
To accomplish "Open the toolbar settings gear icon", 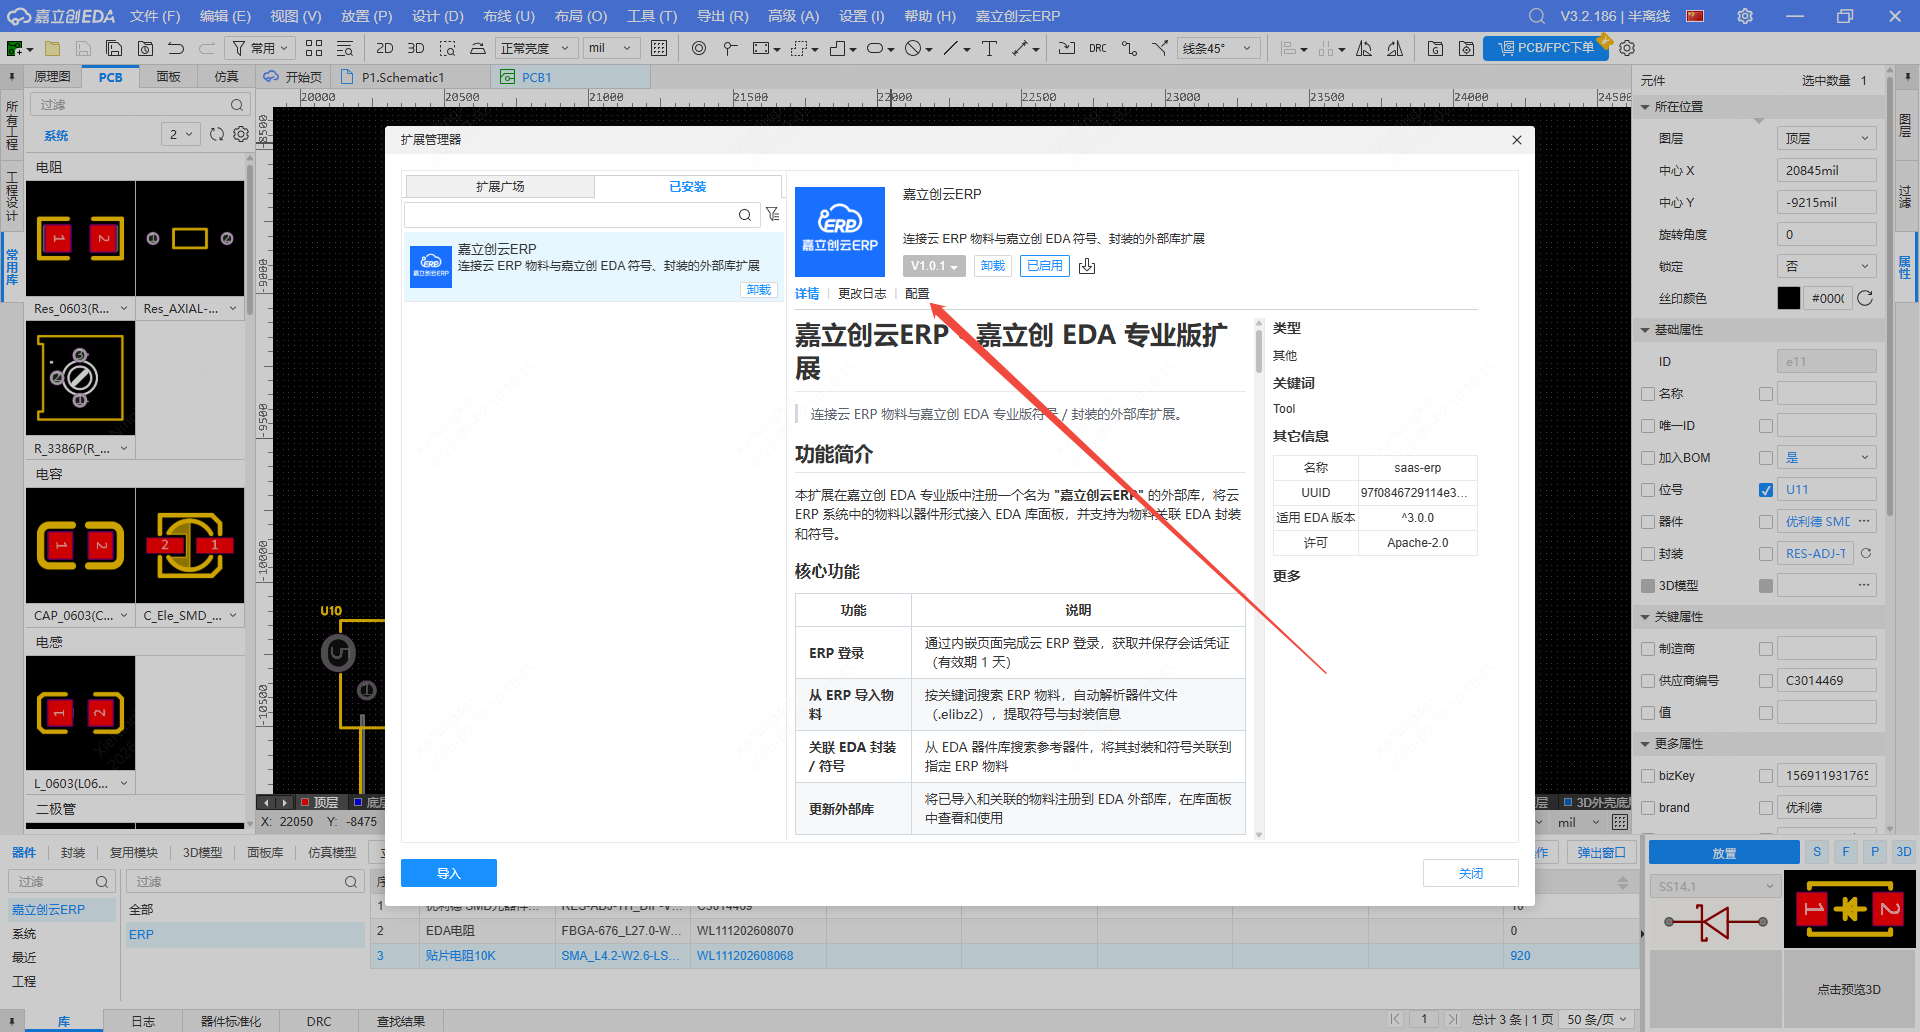I will coord(1627,48).
